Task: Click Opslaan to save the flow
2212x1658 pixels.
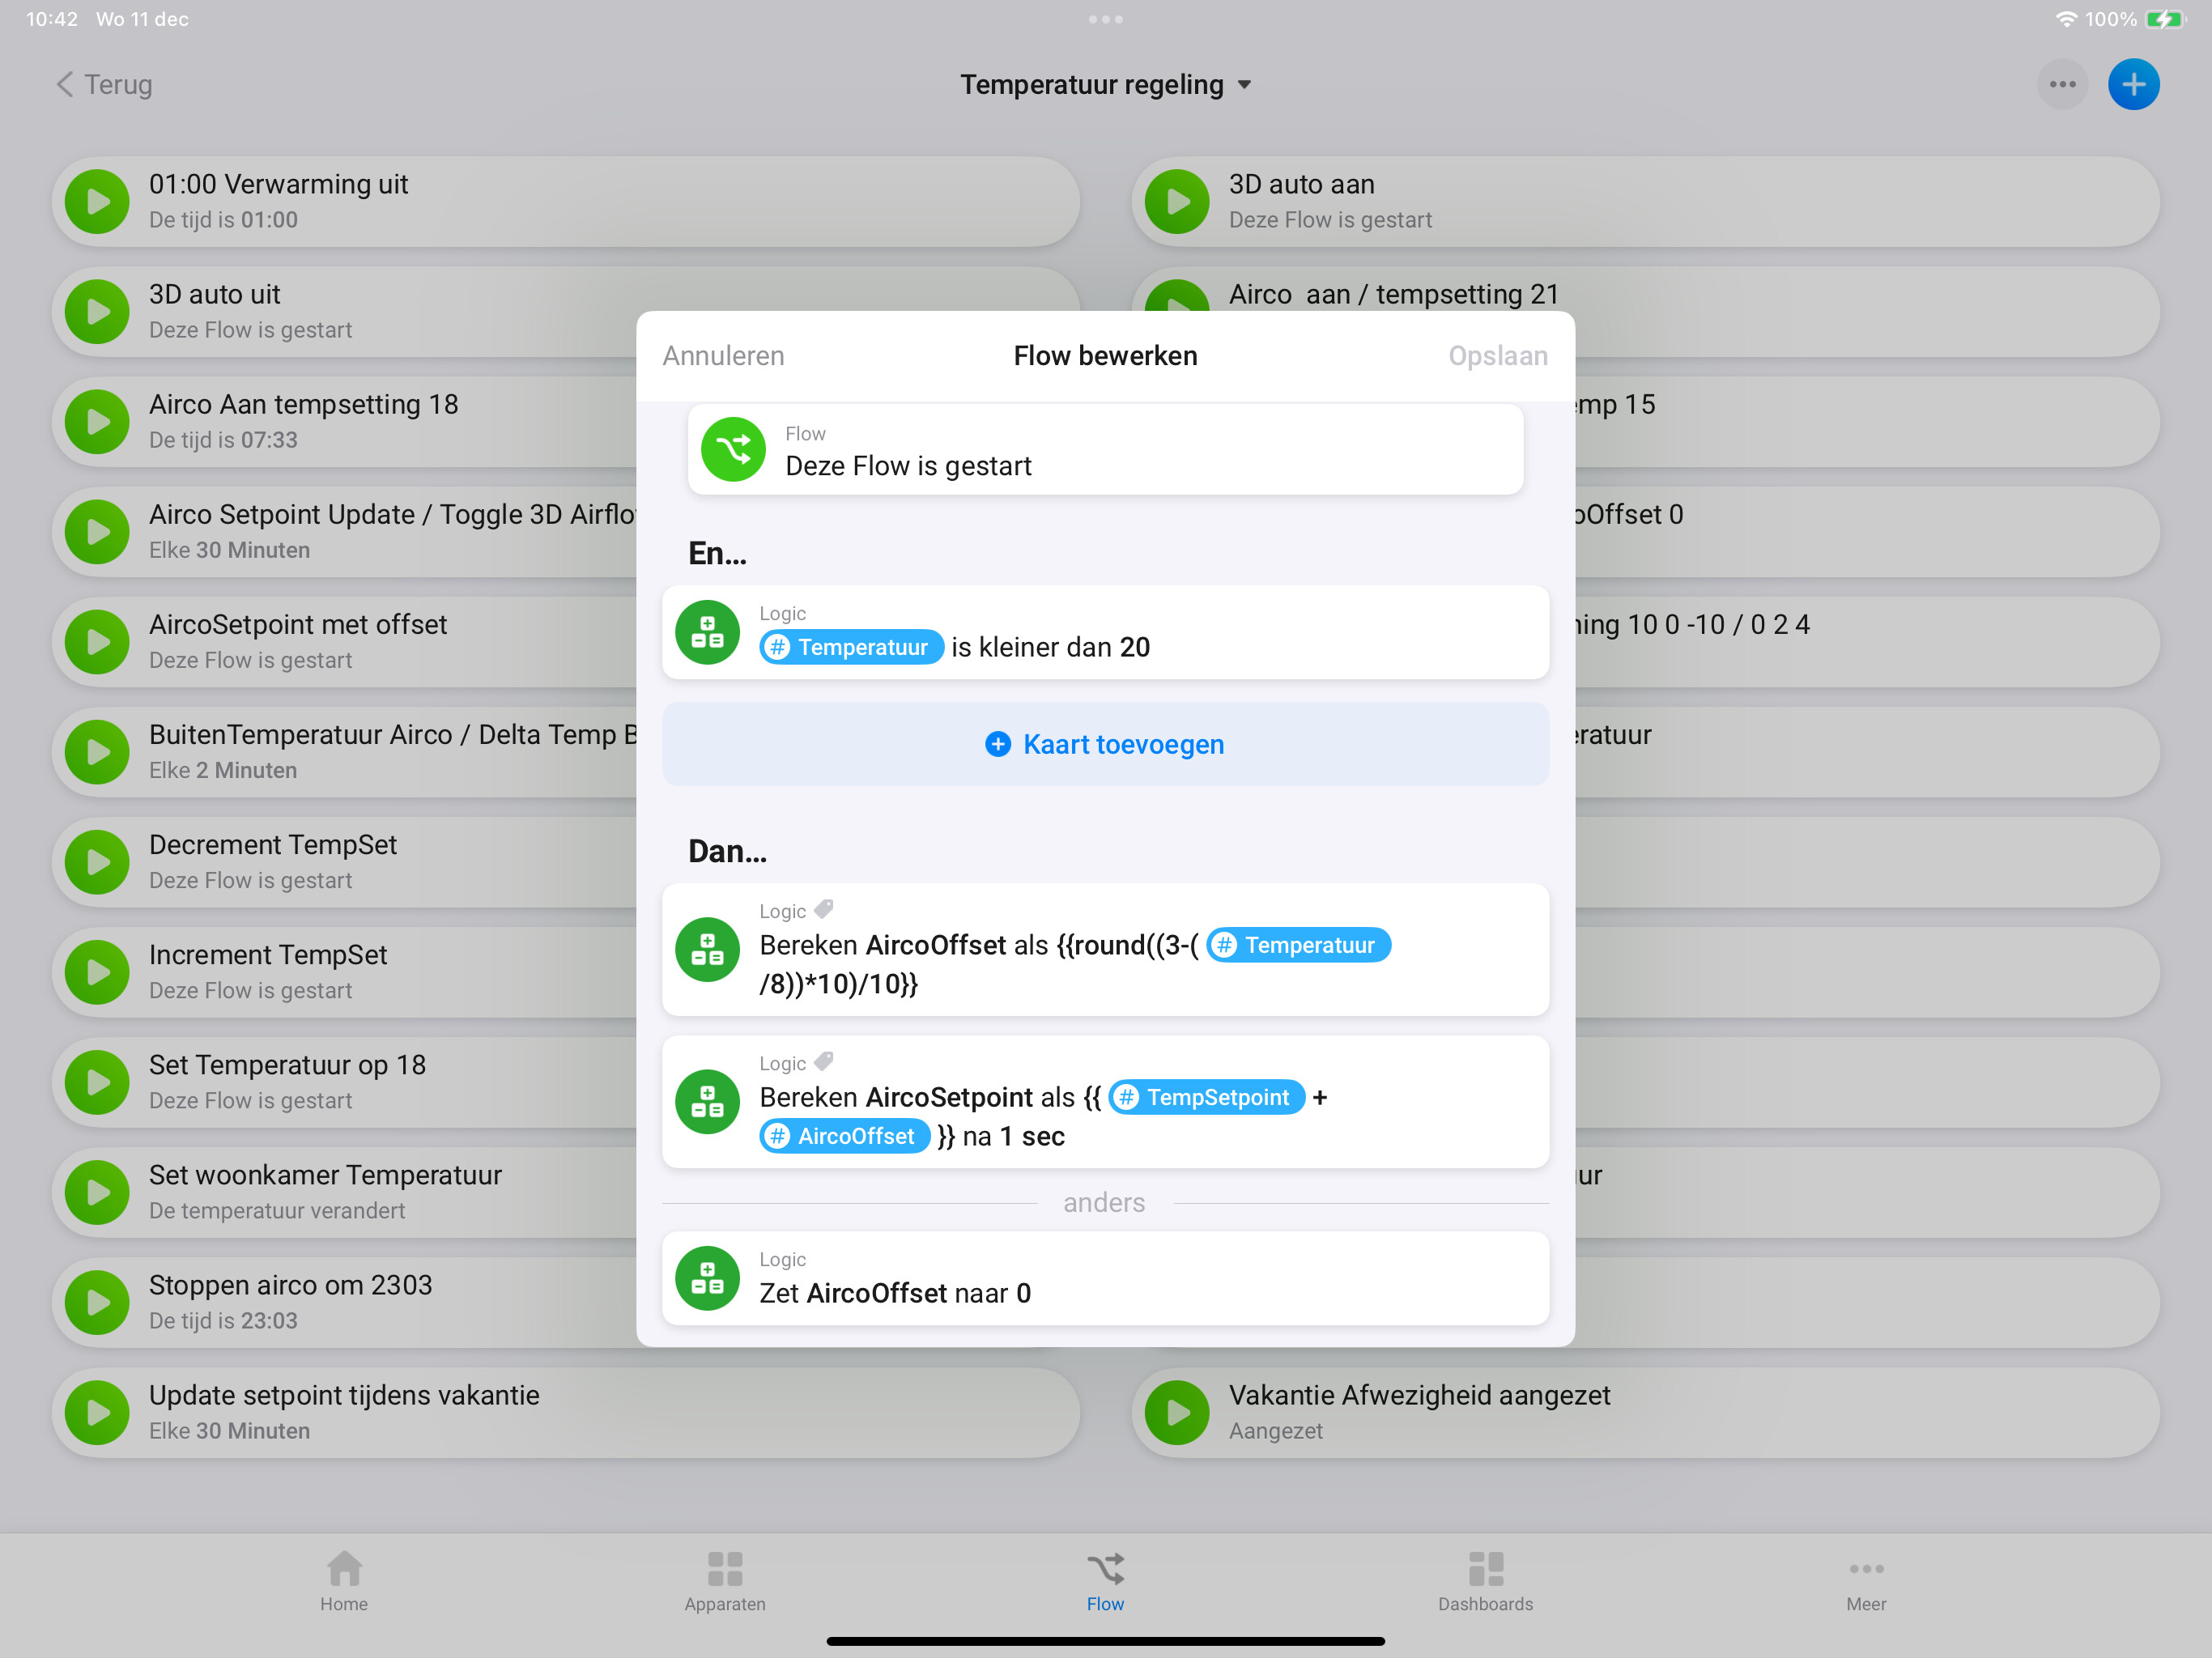Action: (x=1497, y=356)
